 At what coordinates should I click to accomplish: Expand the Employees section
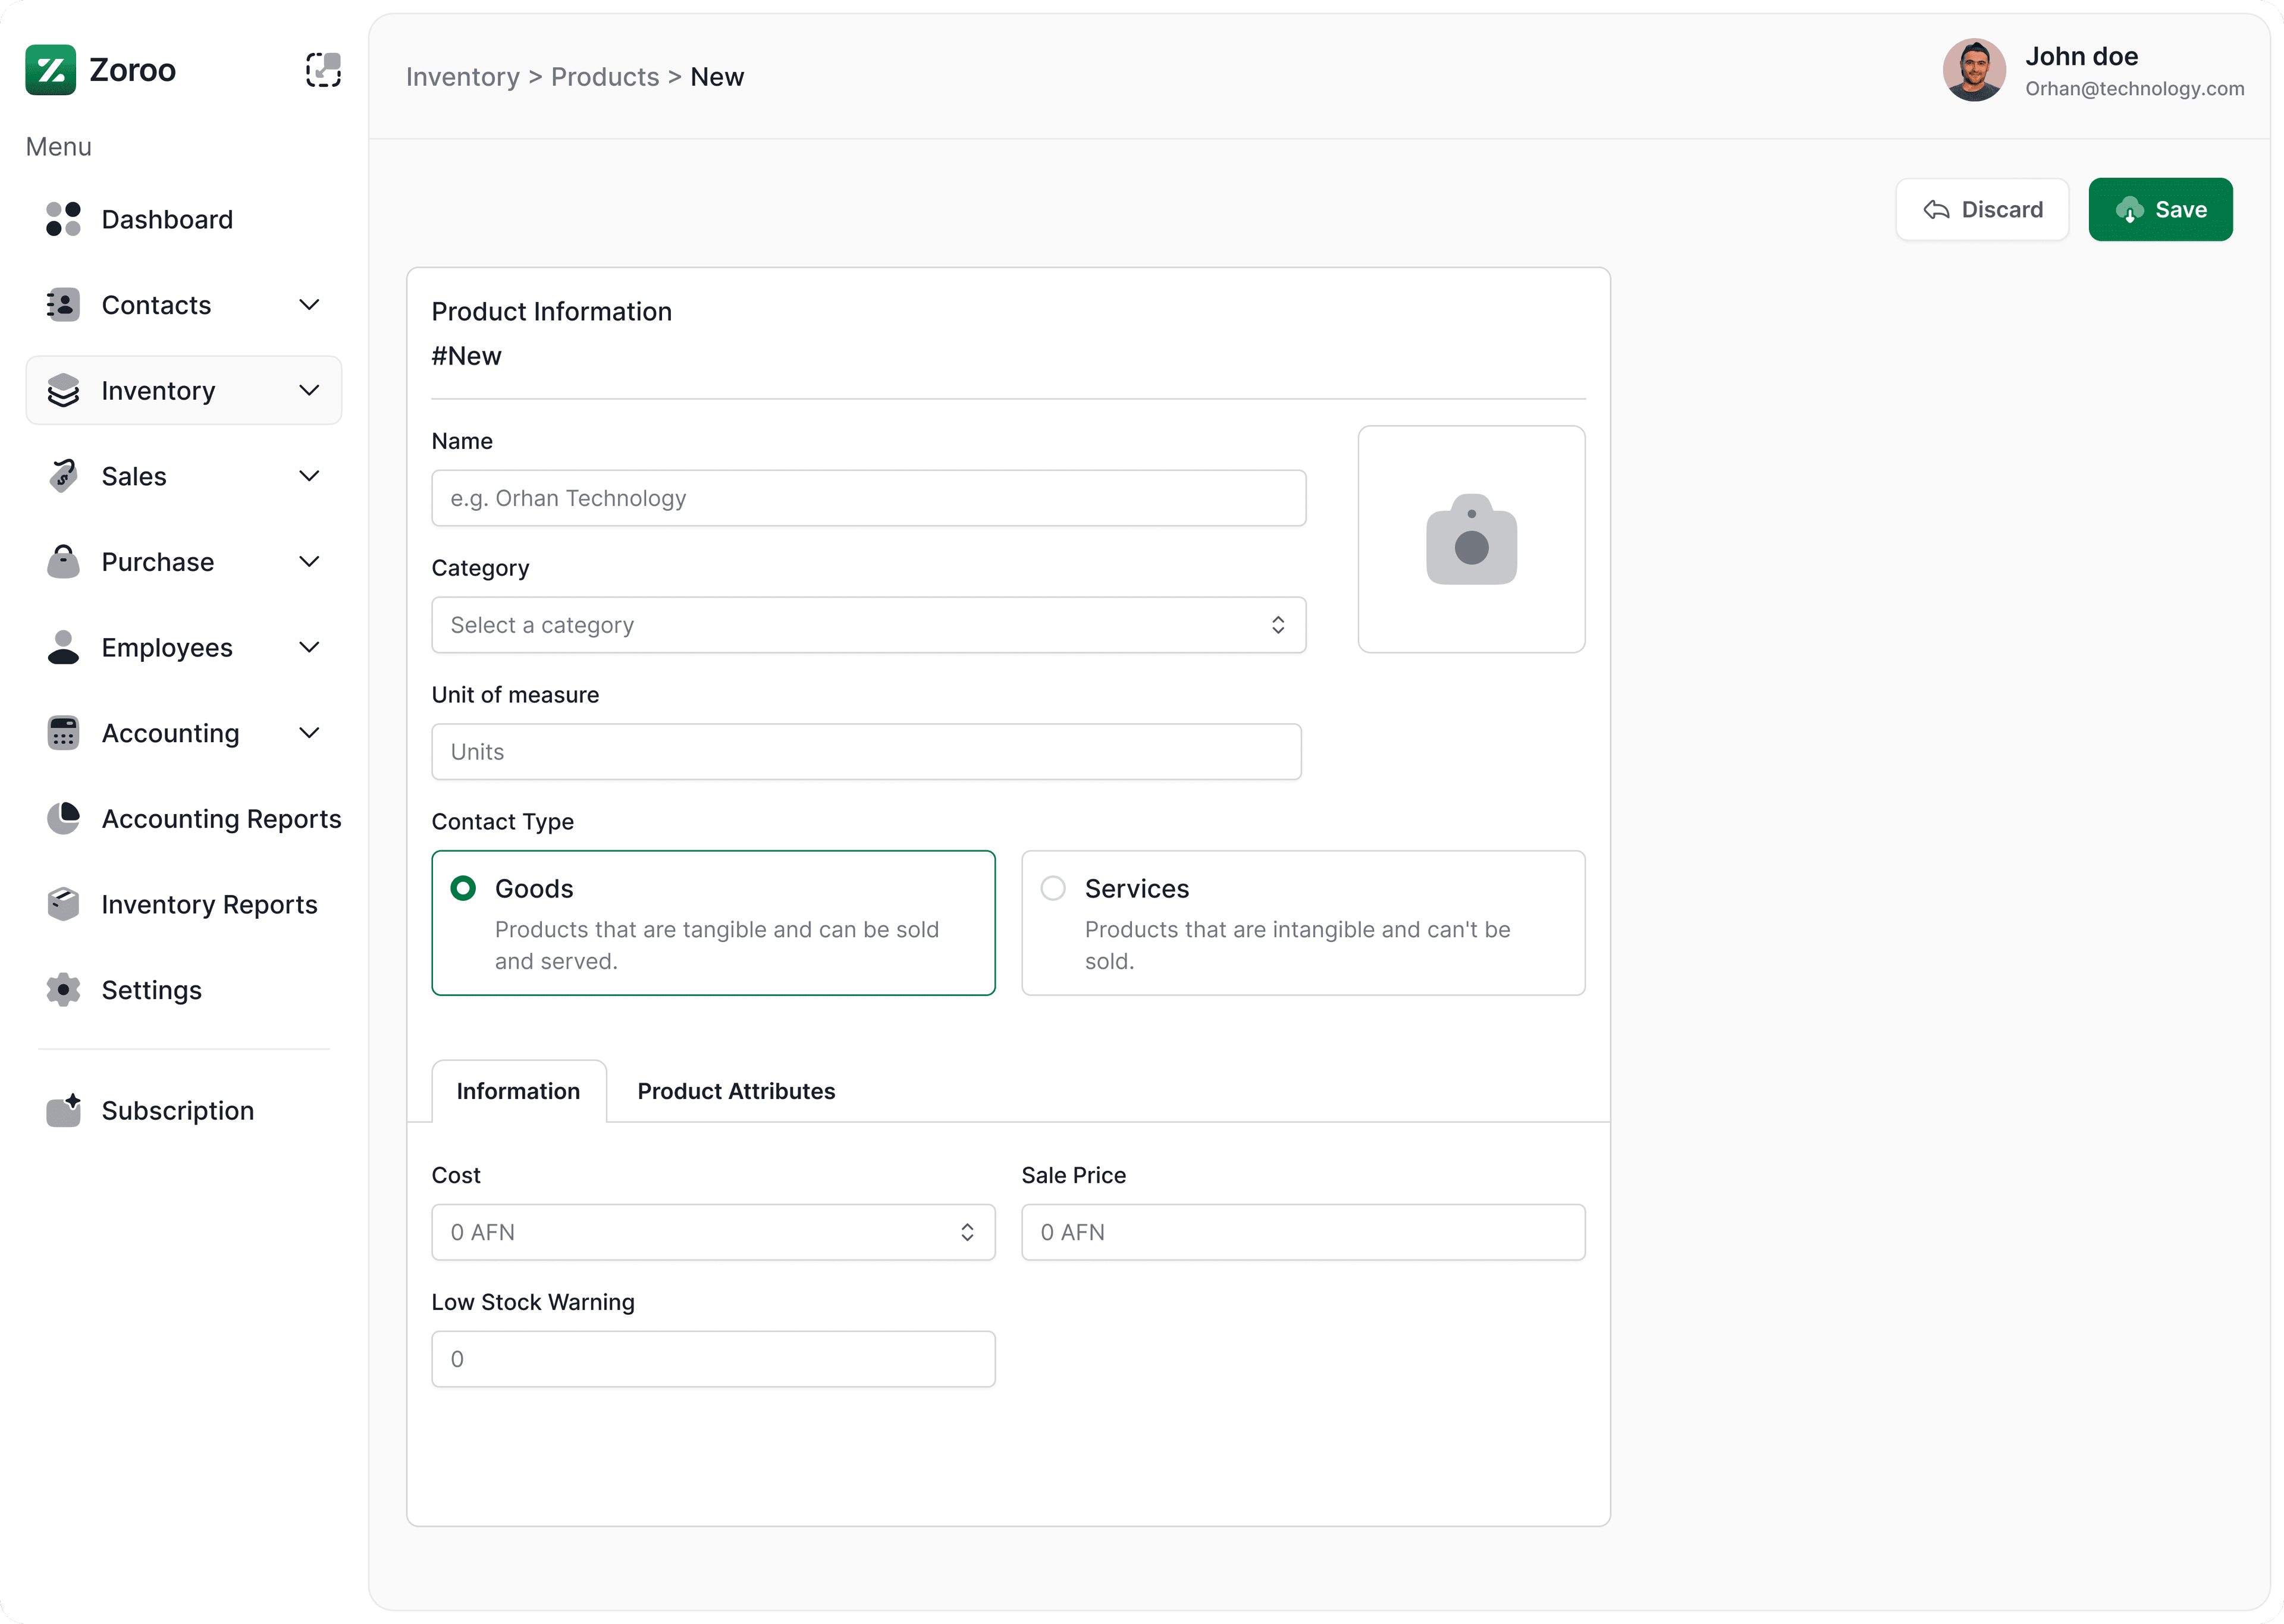pyautogui.click(x=310, y=647)
